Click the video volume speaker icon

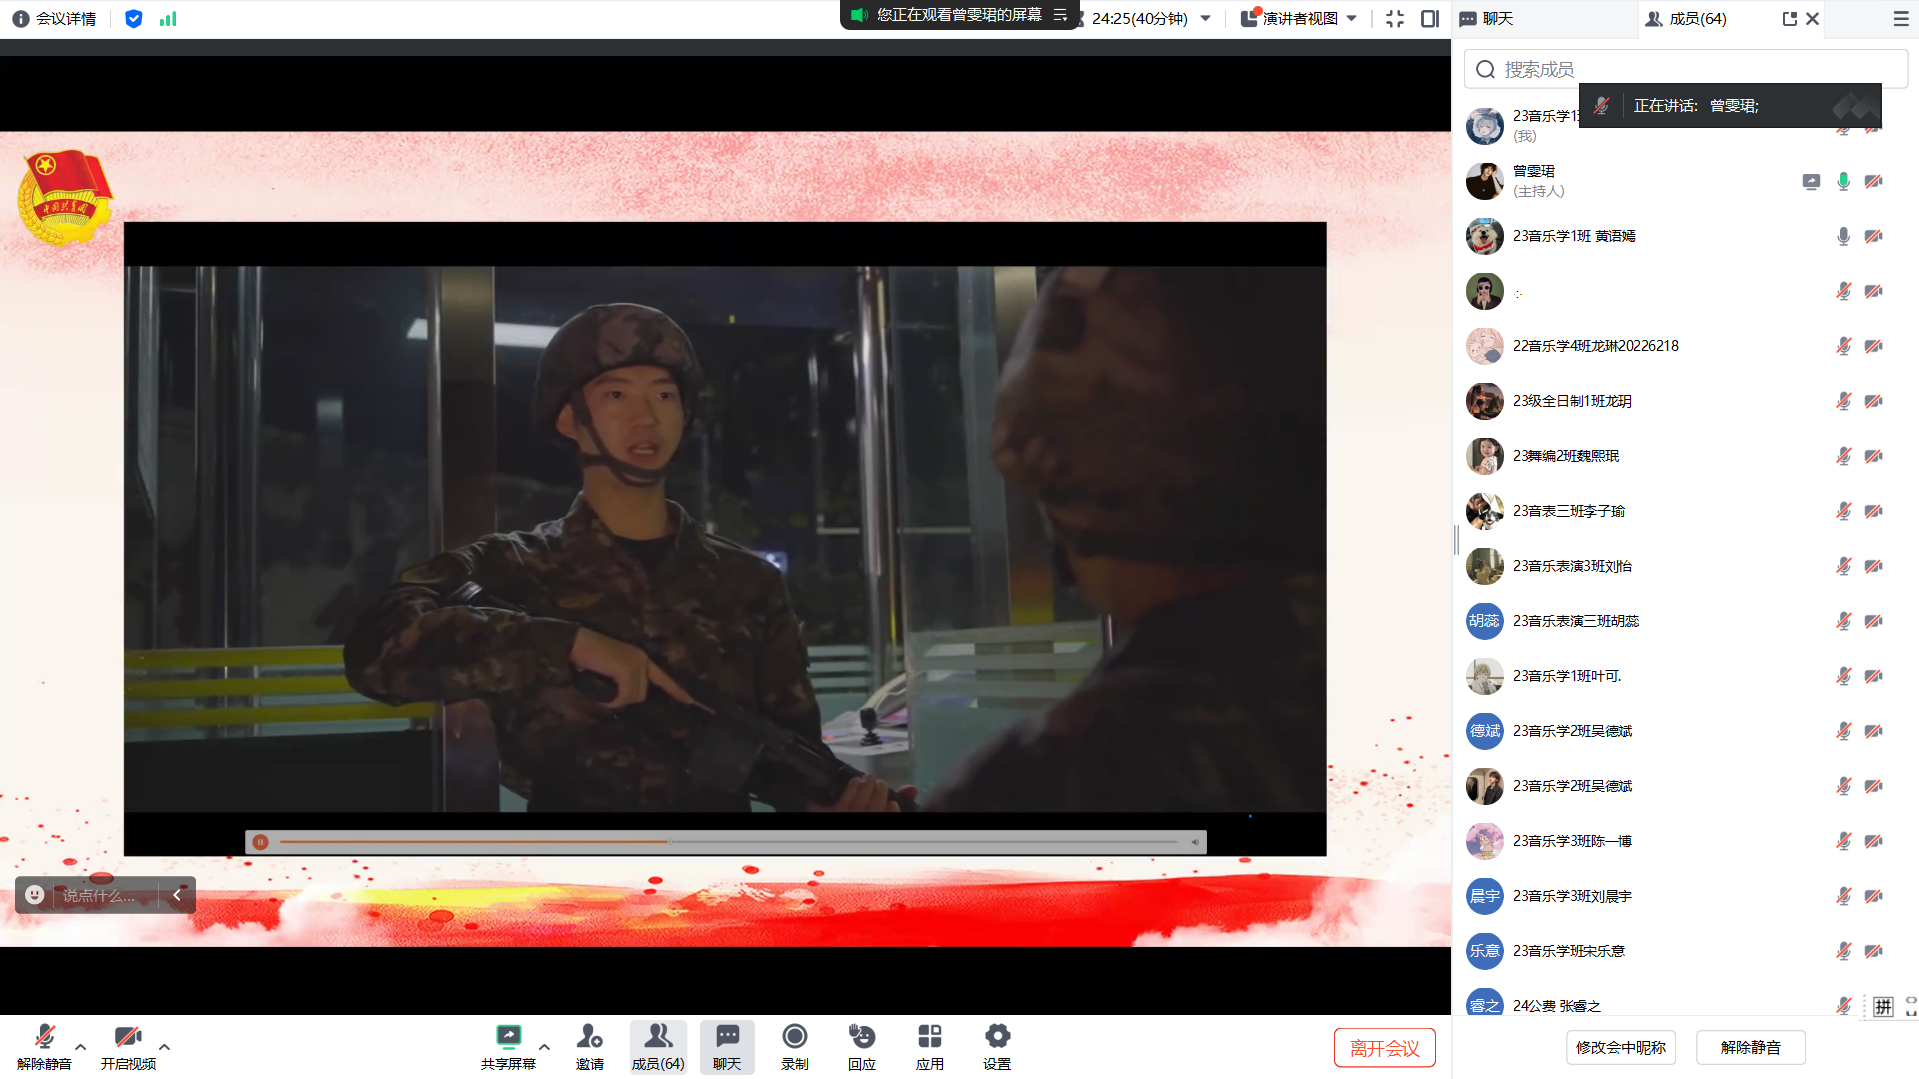(1195, 842)
